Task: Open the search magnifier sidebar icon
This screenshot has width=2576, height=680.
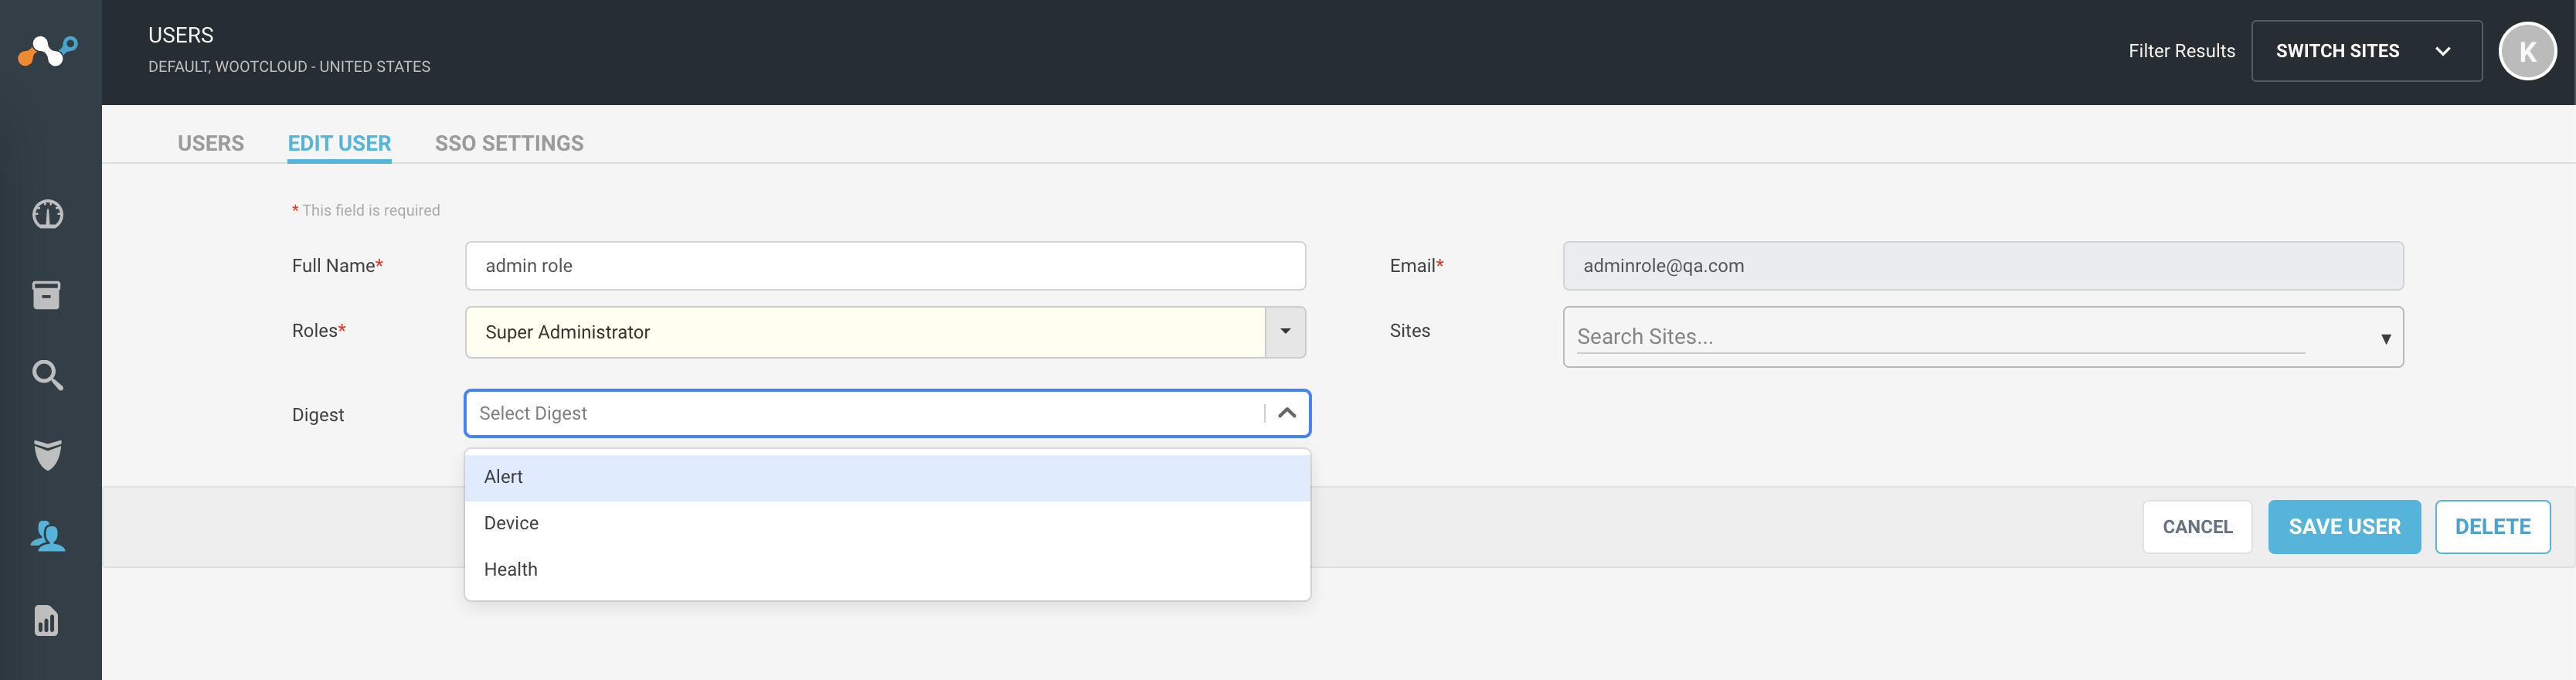Action: pyautogui.click(x=47, y=375)
